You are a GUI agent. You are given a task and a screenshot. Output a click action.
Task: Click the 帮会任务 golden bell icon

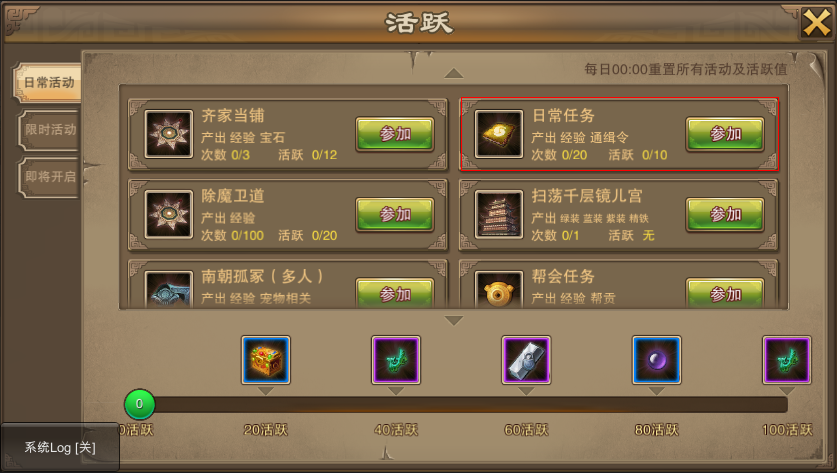click(x=499, y=290)
